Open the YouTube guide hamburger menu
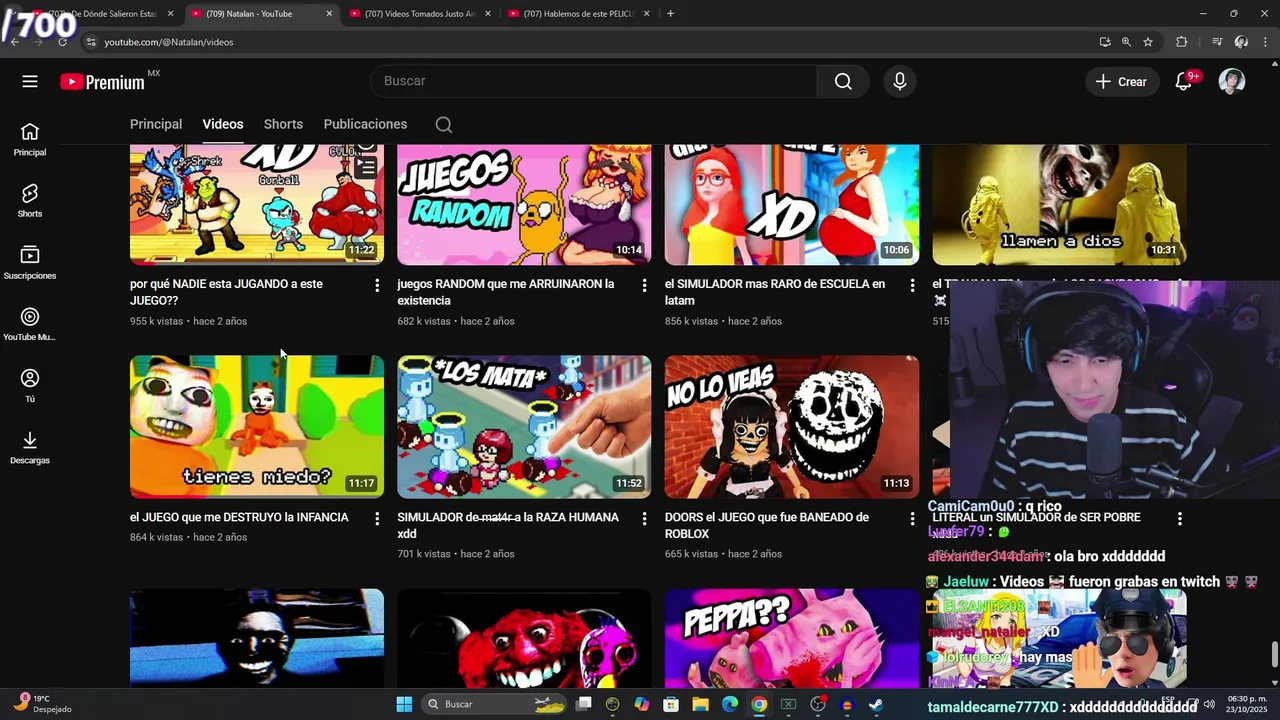The height and width of the screenshot is (720, 1280). [x=30, y=81]
